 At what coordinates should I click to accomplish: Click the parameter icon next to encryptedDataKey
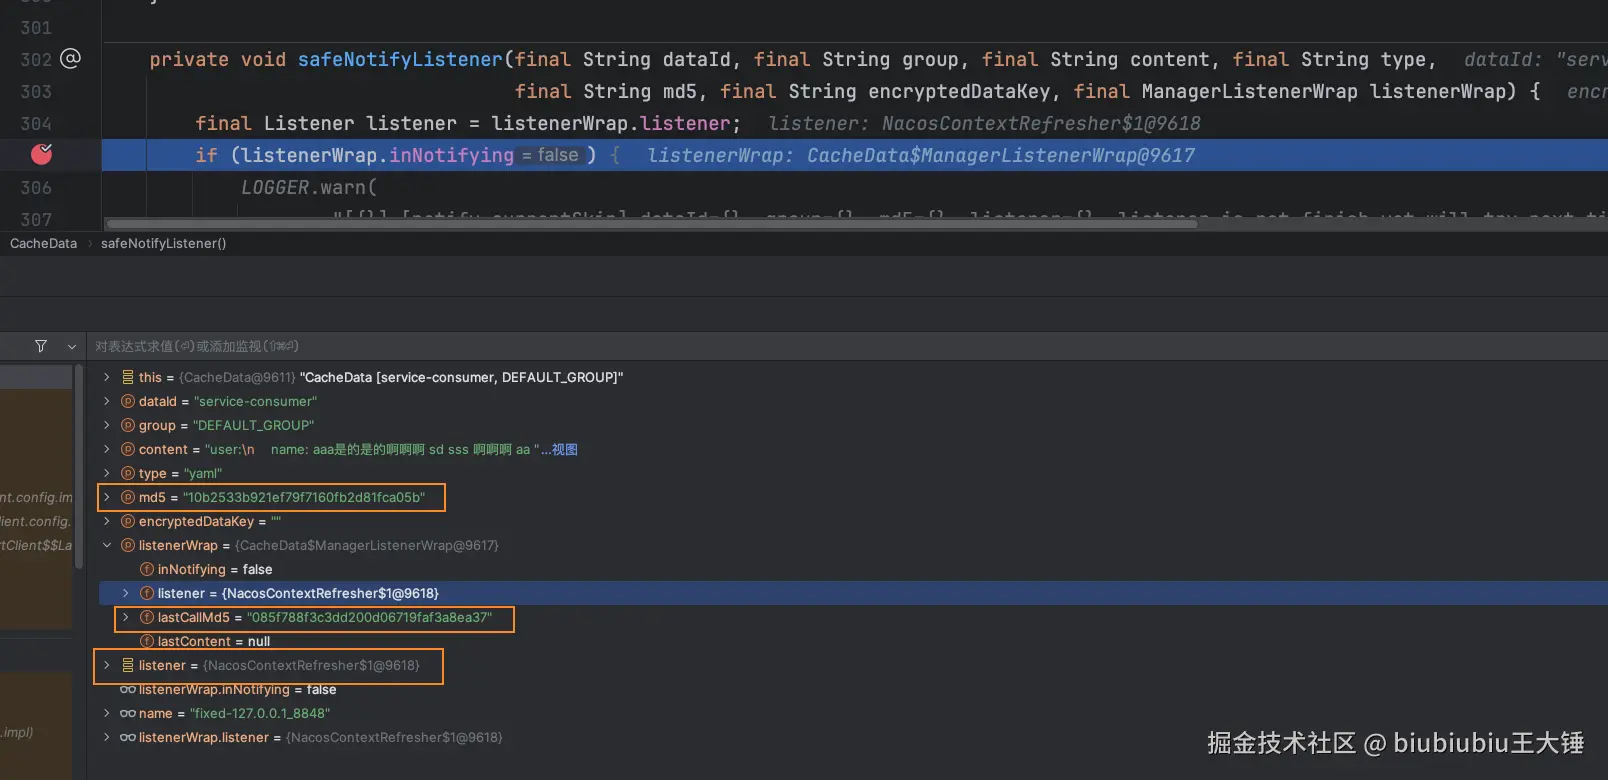tap(128, 521)
